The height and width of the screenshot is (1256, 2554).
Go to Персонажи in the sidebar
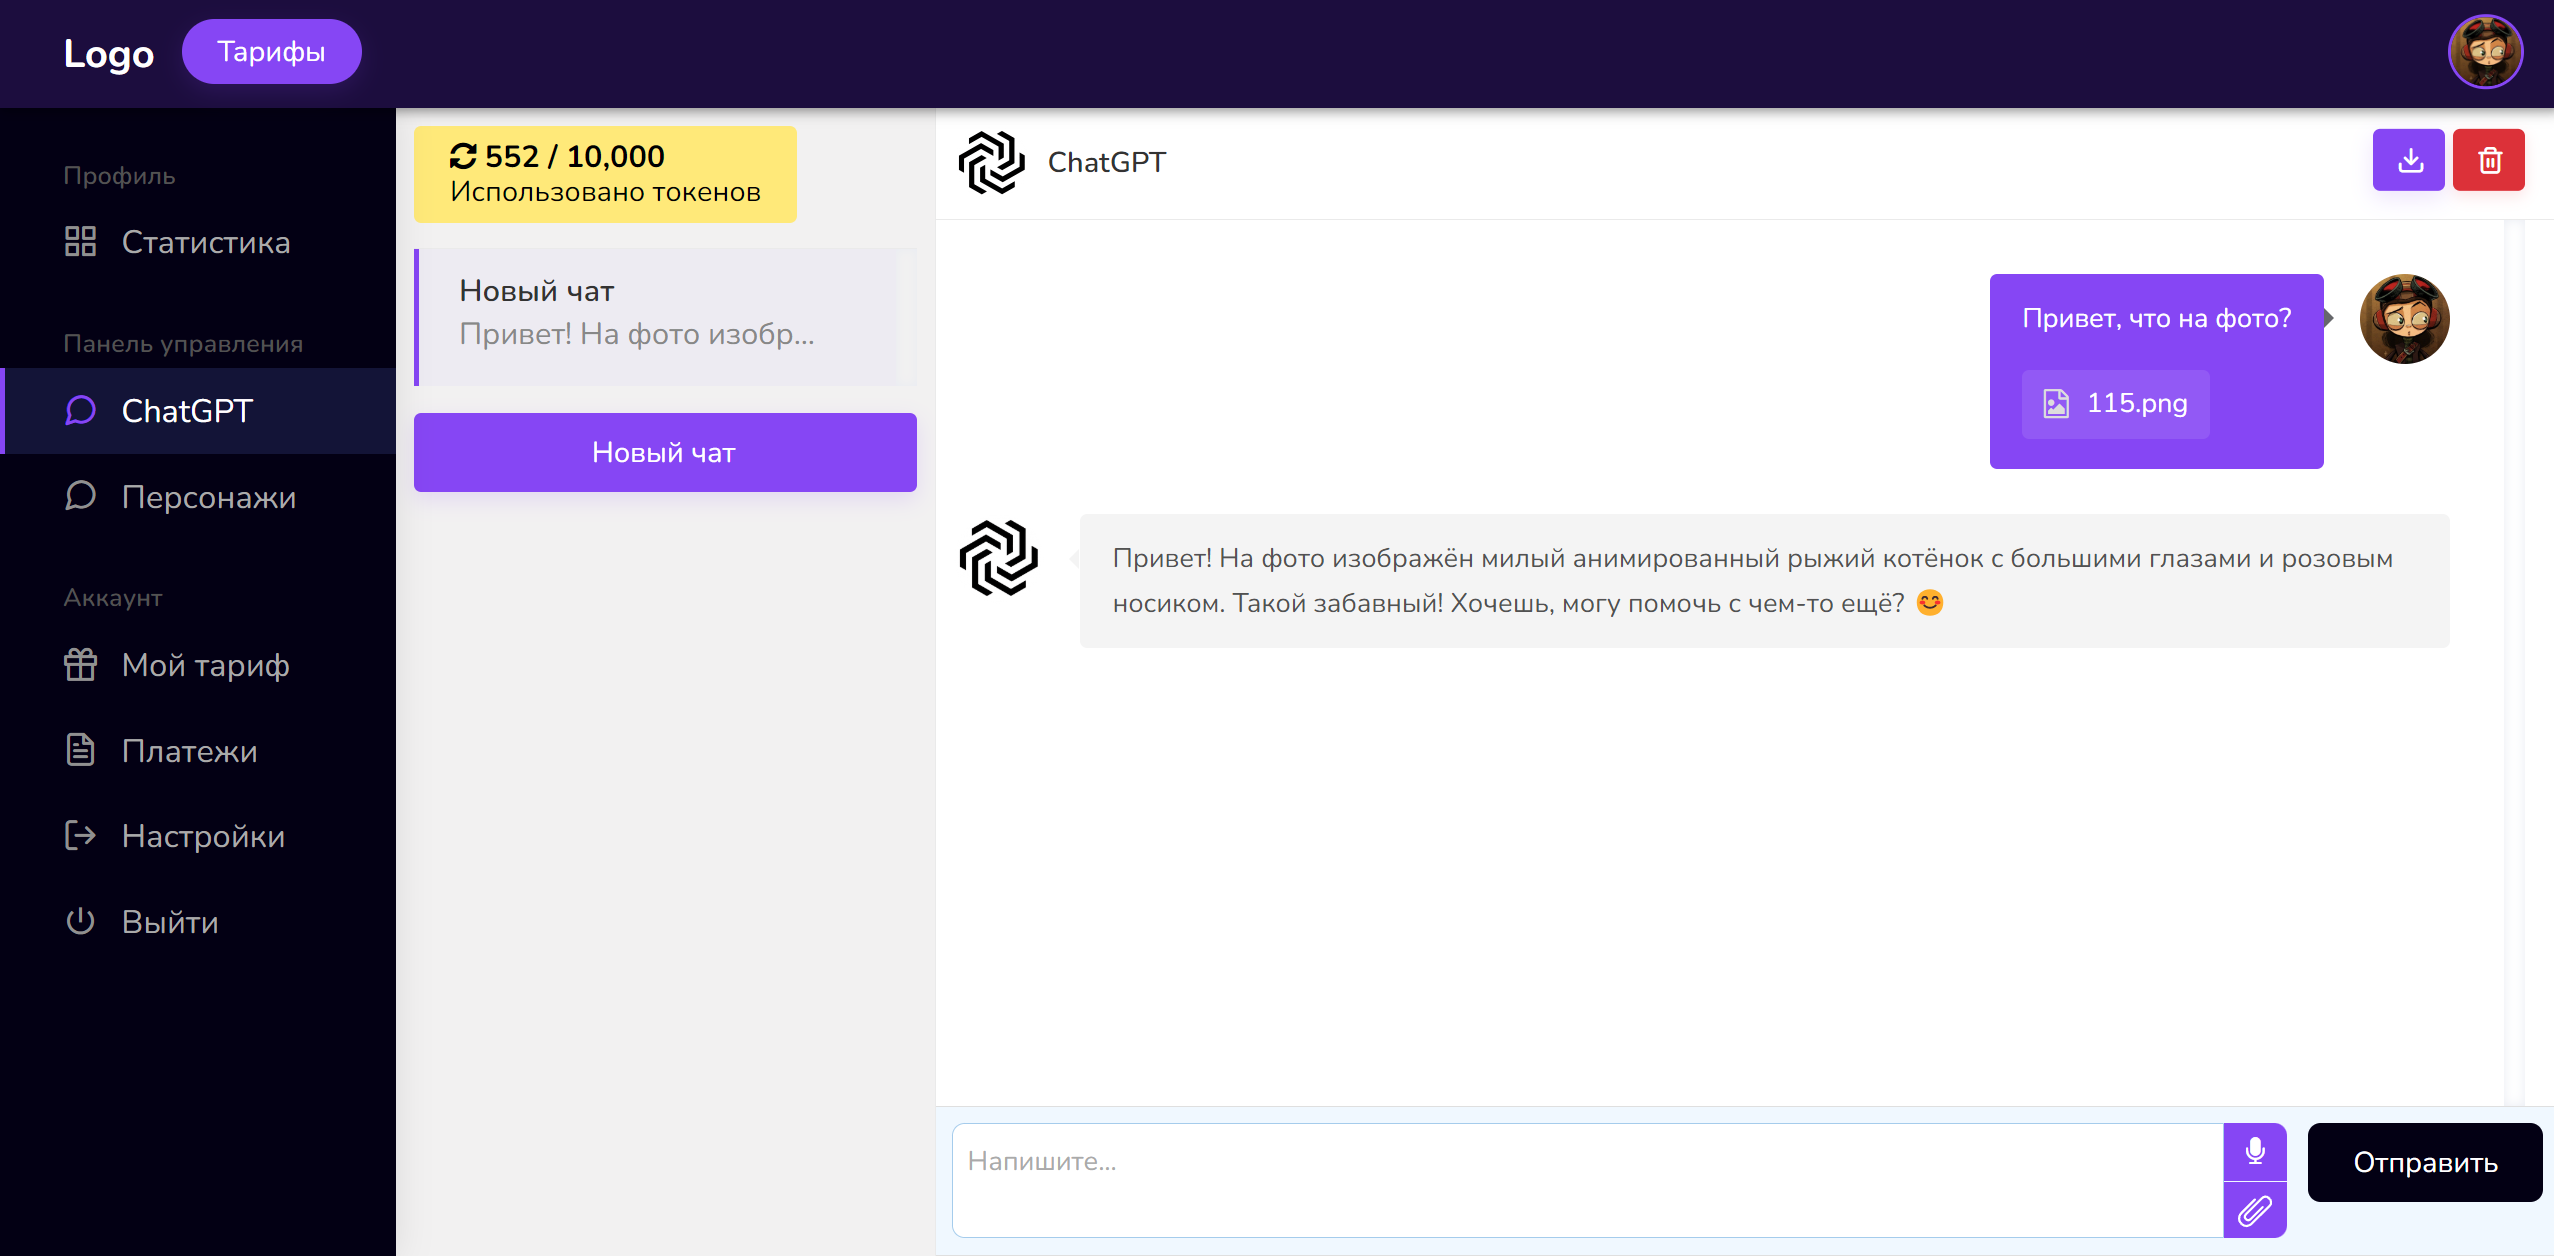[x=208, y=497]
